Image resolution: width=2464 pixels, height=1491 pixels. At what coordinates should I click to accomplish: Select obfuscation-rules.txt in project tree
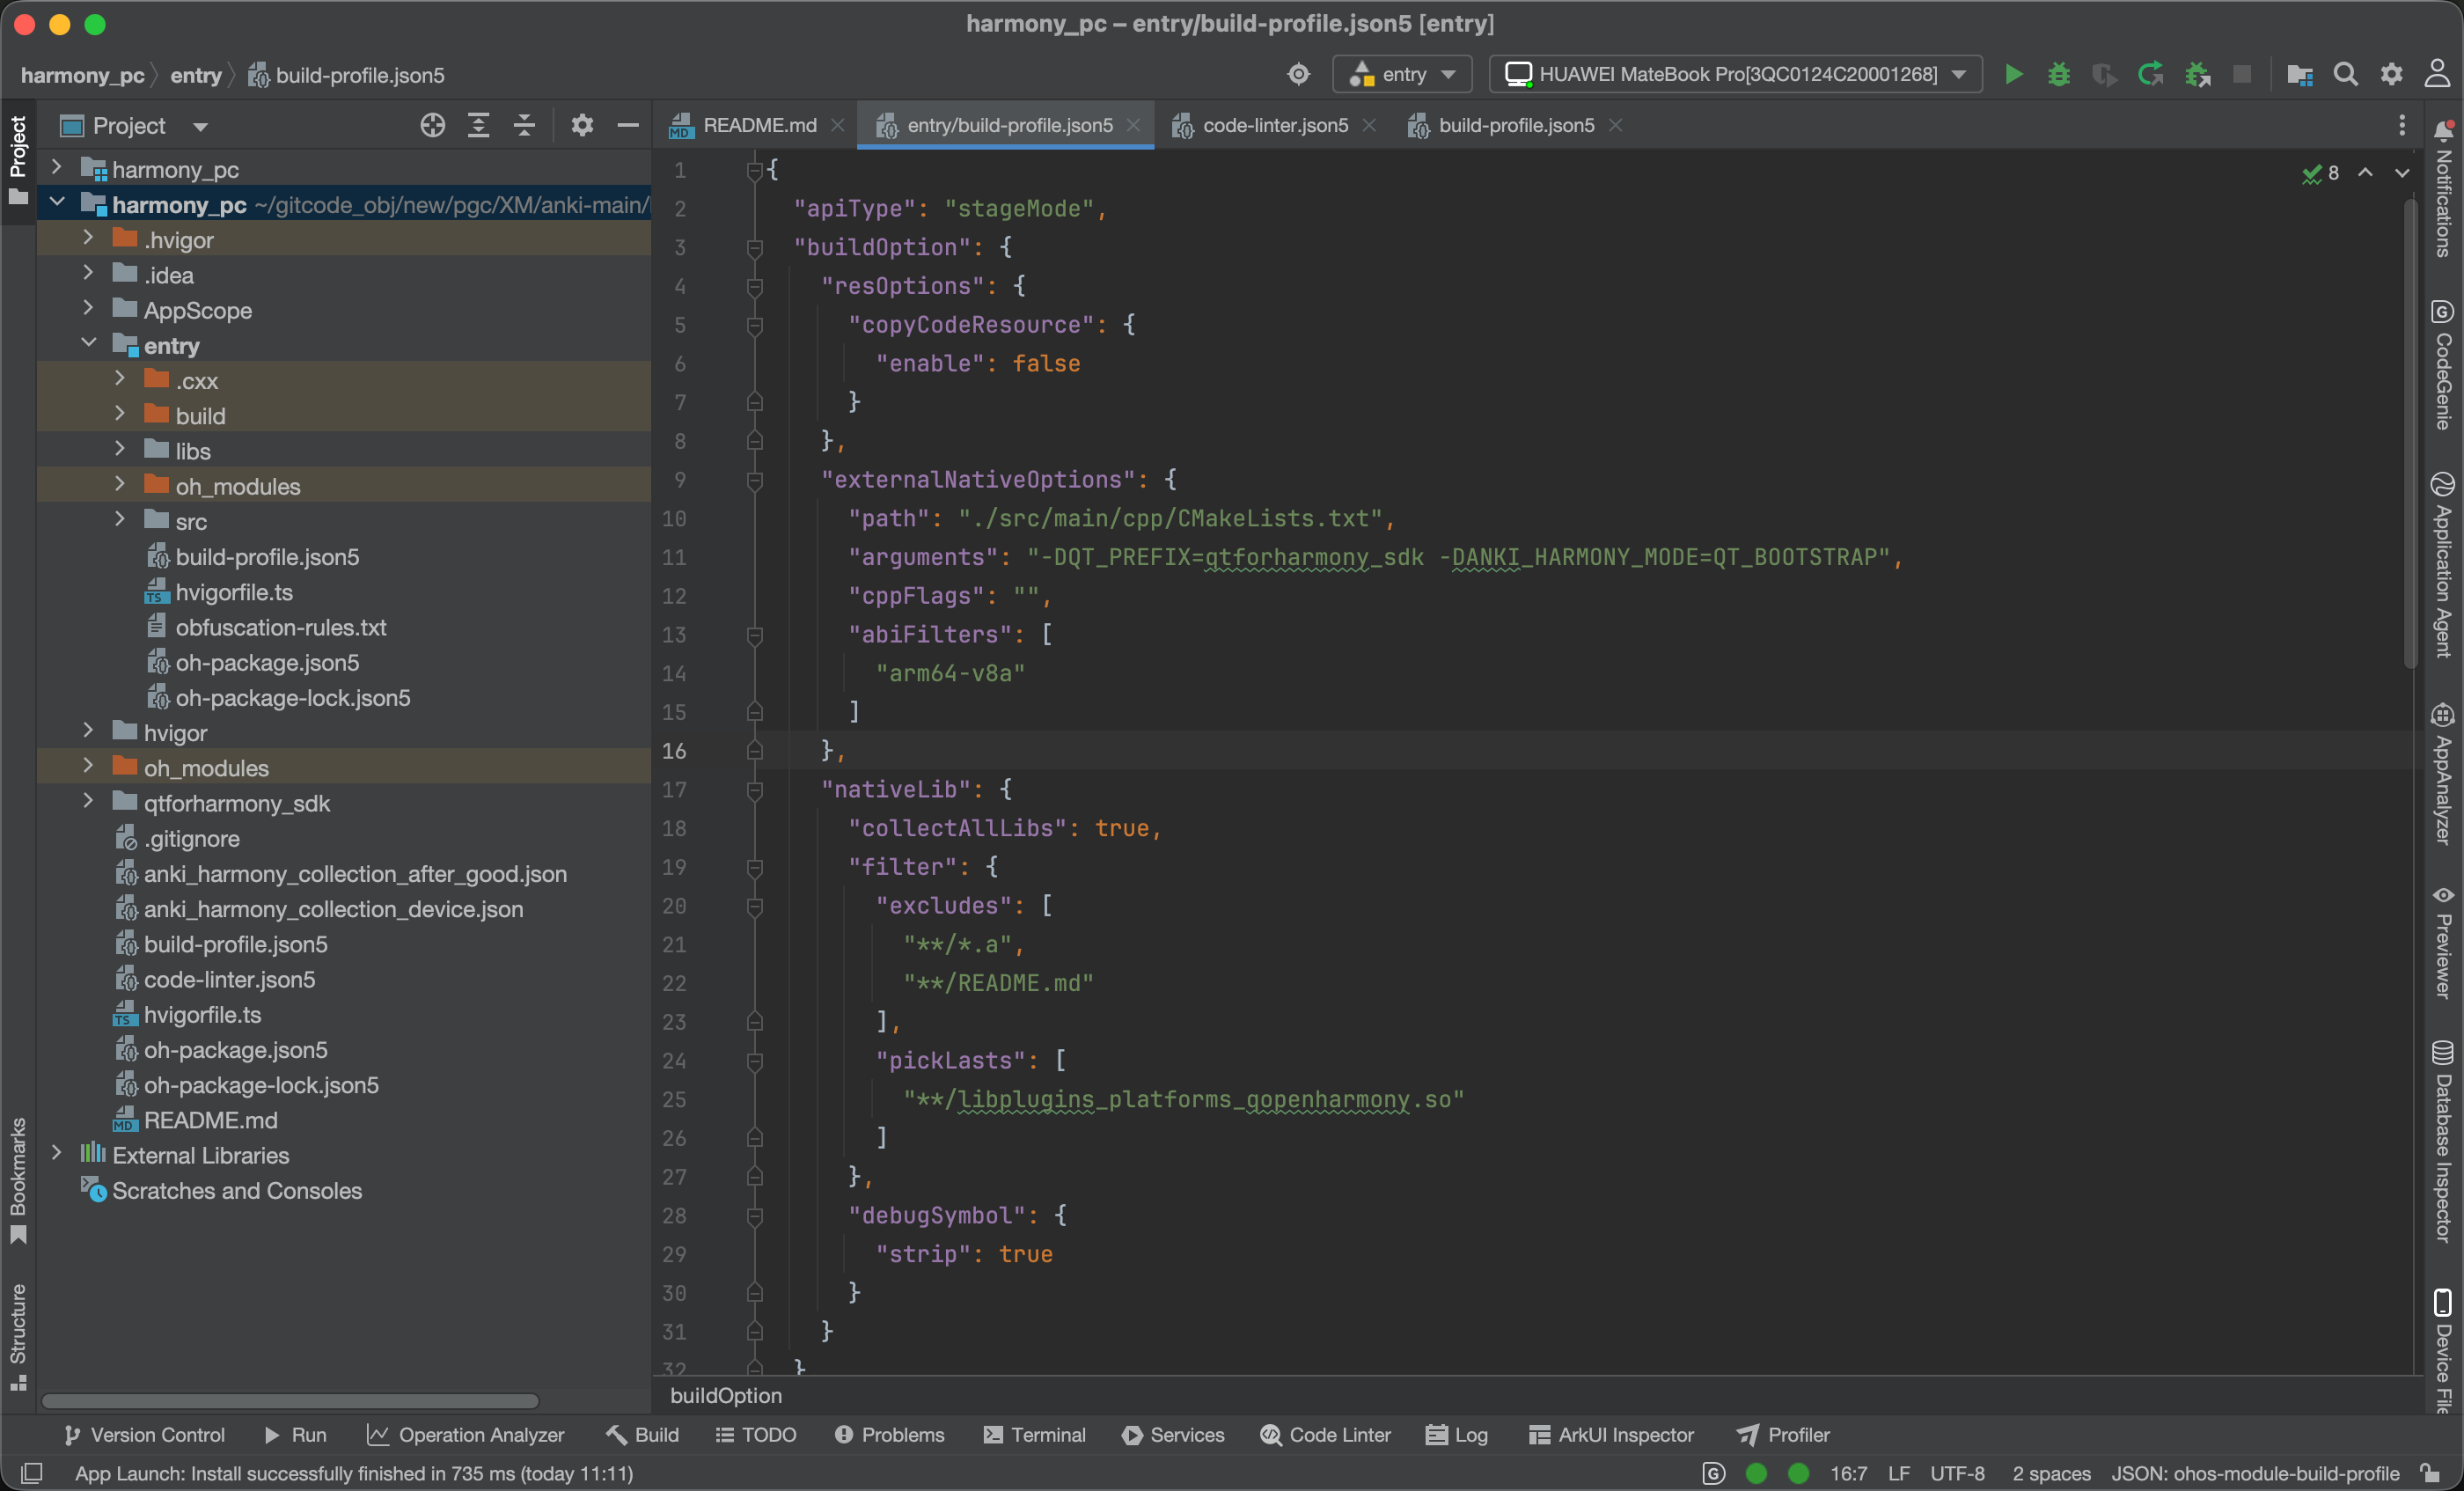point(280,627)
